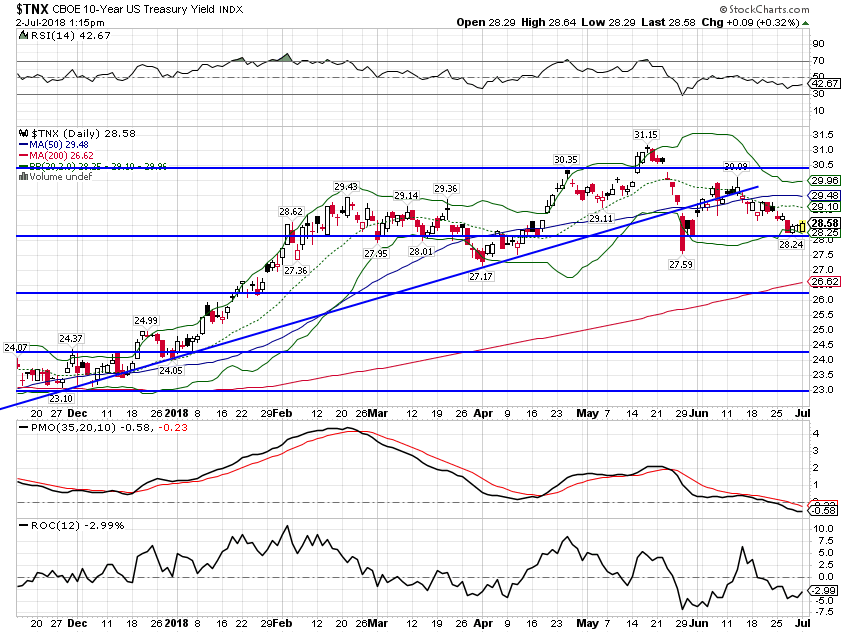Click the 24.07 price label at left edge
The width and height of the screenshot is (850, 633).
(x=15, y=347)
